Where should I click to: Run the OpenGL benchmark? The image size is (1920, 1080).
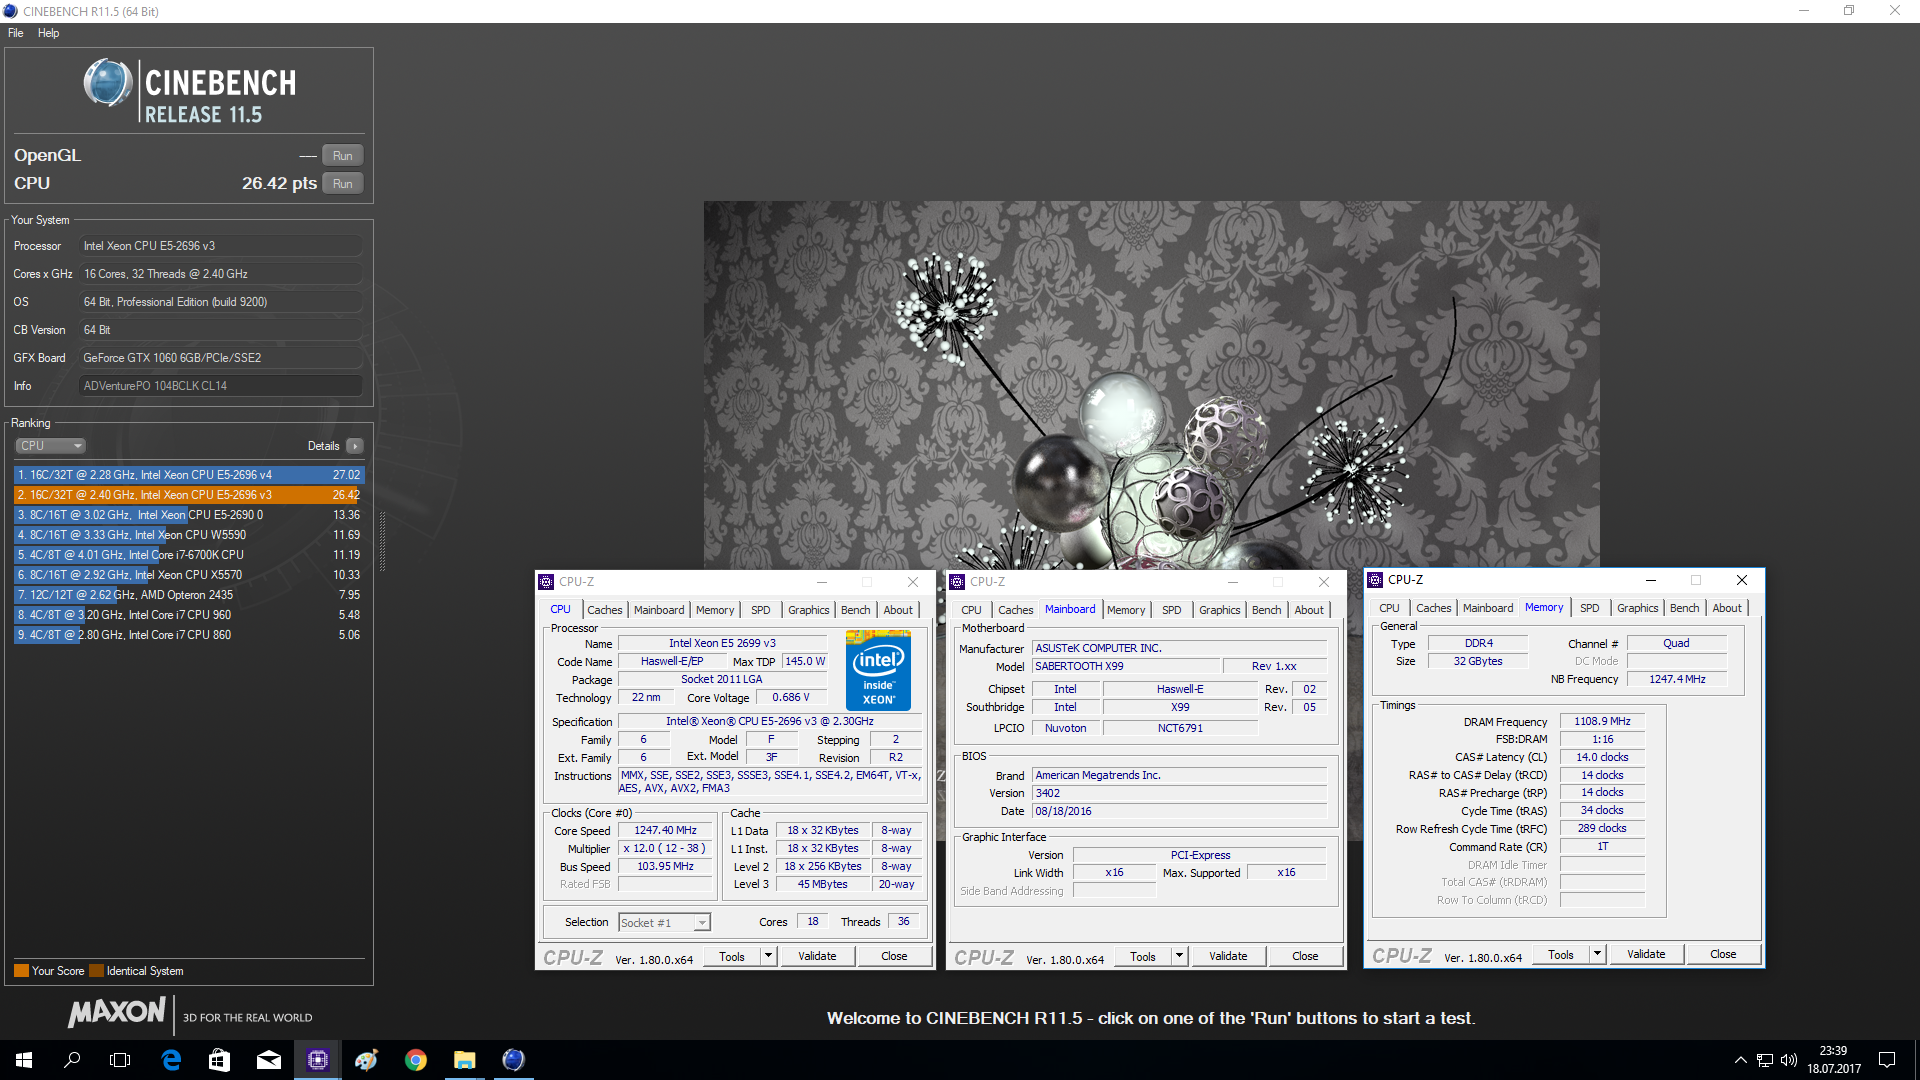pyautogui.click(x=342, y=156)
